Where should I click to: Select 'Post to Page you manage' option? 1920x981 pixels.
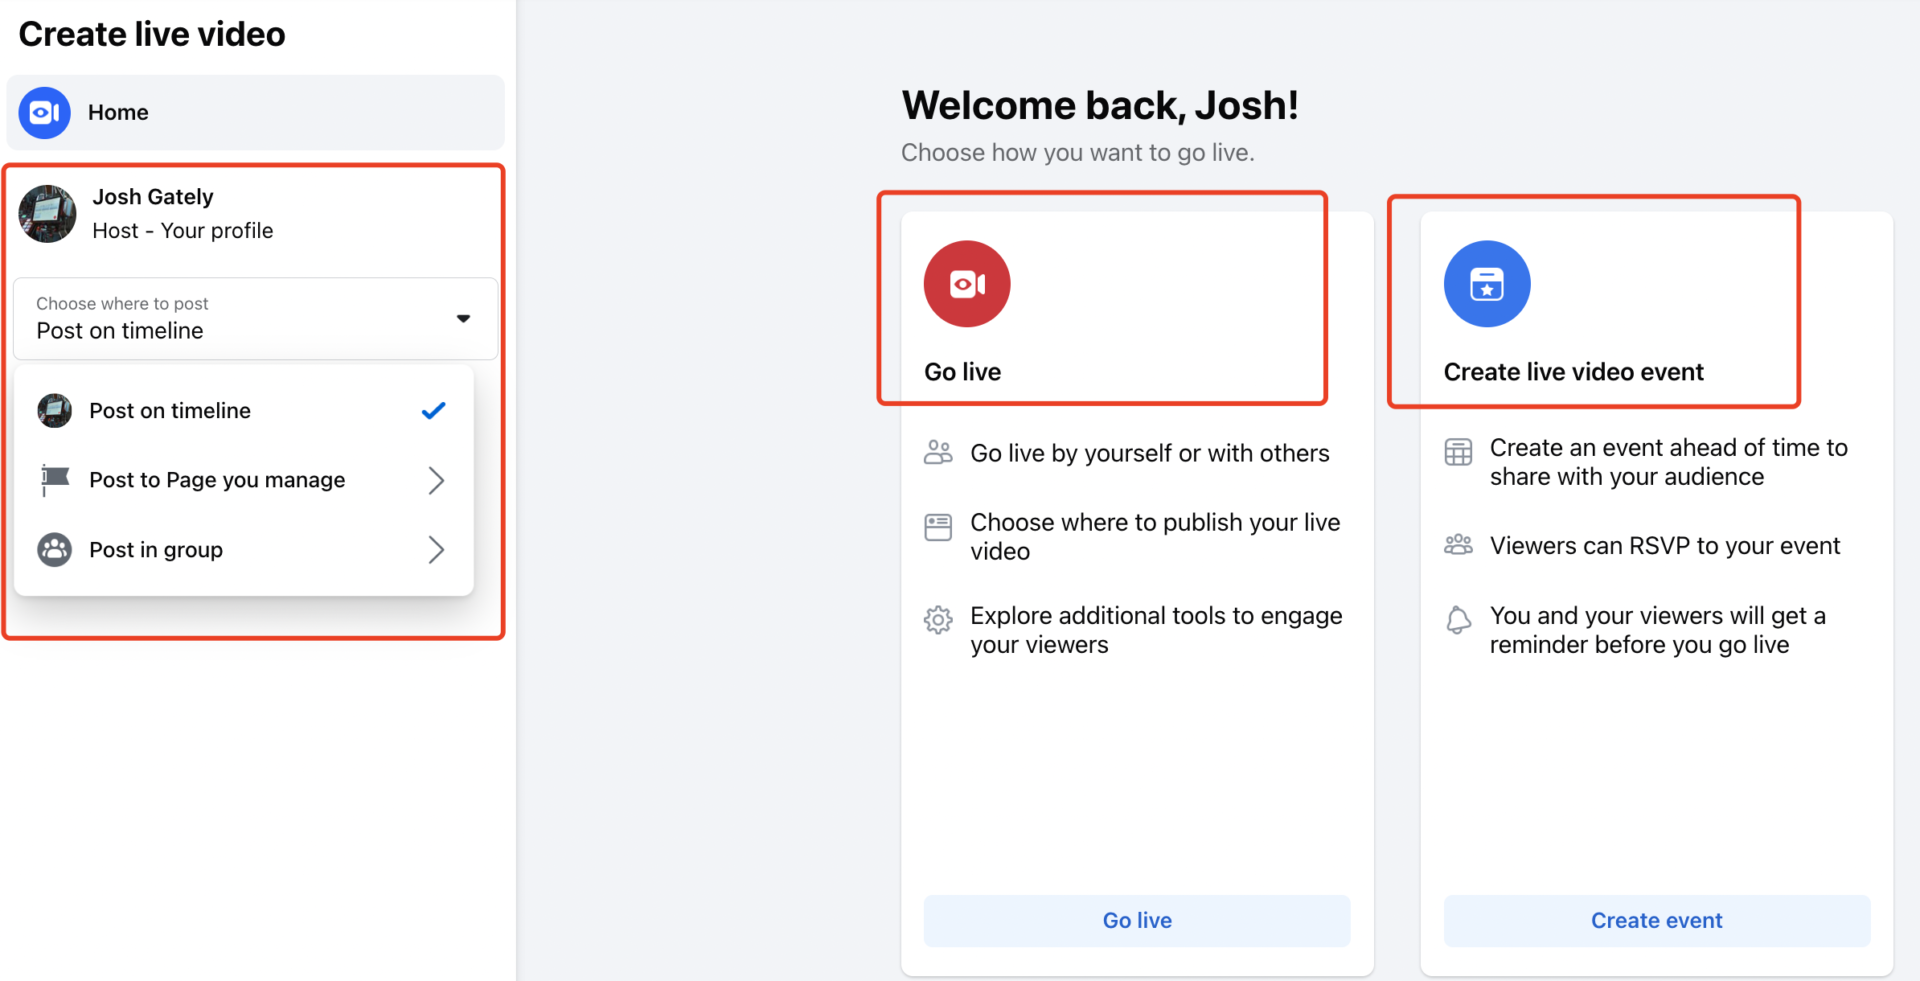[x=216, y=480]
